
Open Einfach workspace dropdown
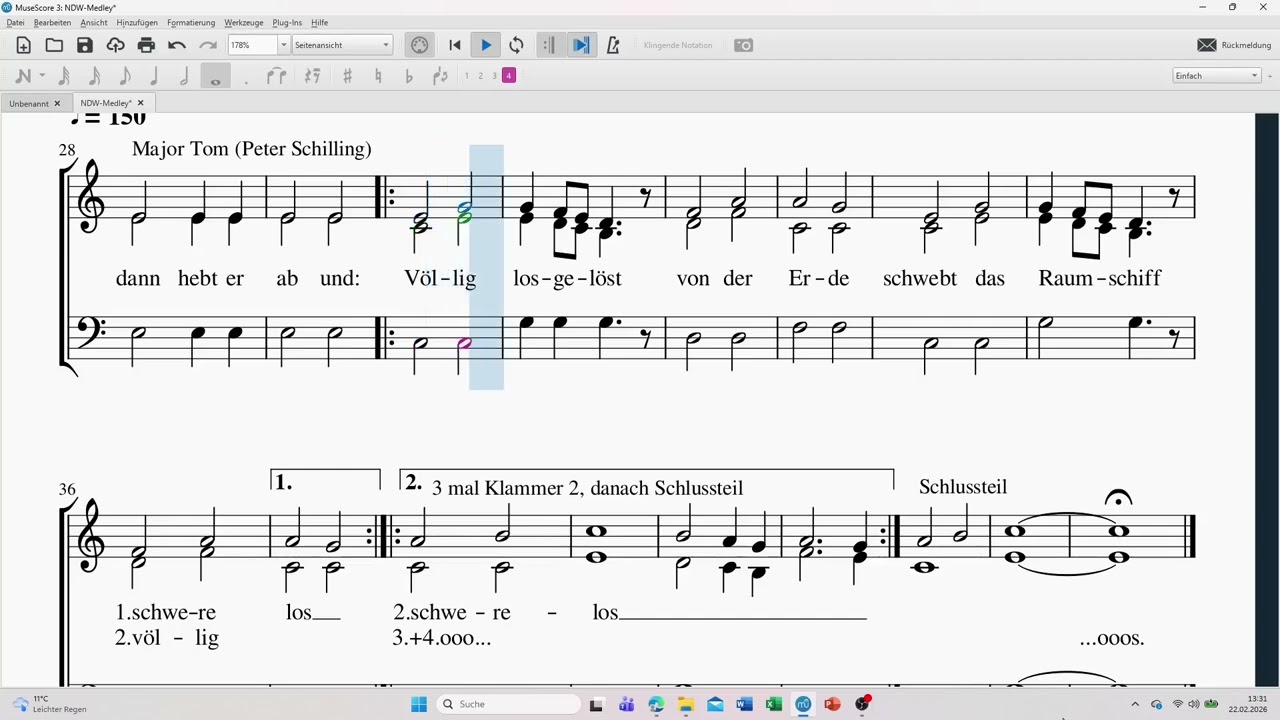(1217, 76)
